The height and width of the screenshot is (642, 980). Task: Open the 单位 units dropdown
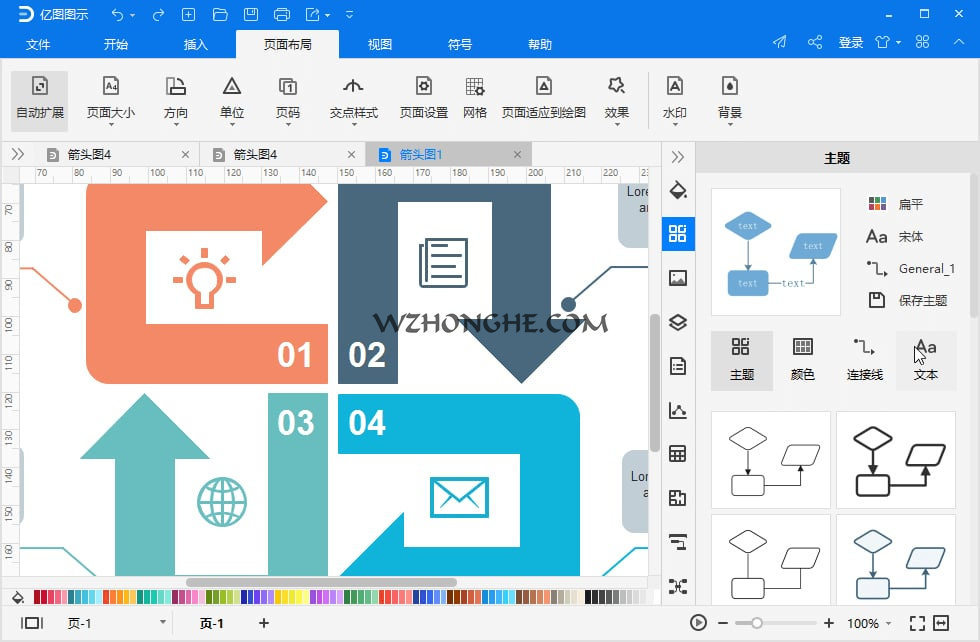coord(232,100)
